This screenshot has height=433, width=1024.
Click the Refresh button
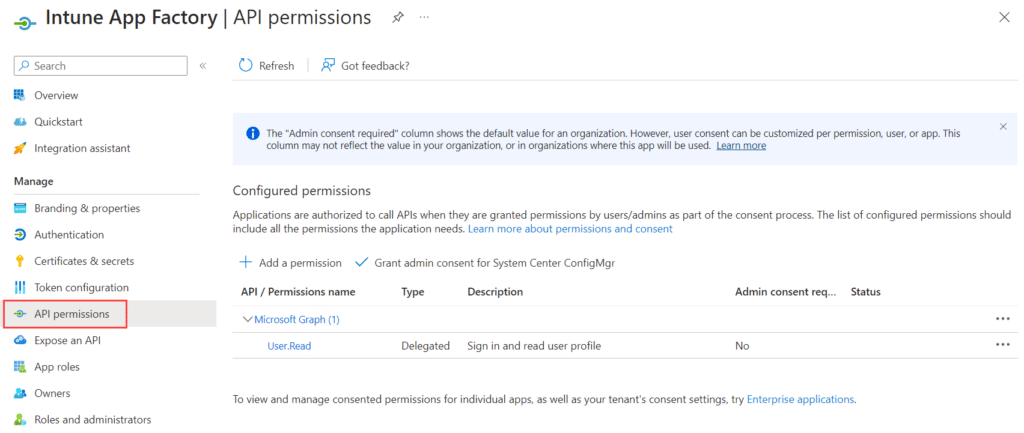click(266, 65)
